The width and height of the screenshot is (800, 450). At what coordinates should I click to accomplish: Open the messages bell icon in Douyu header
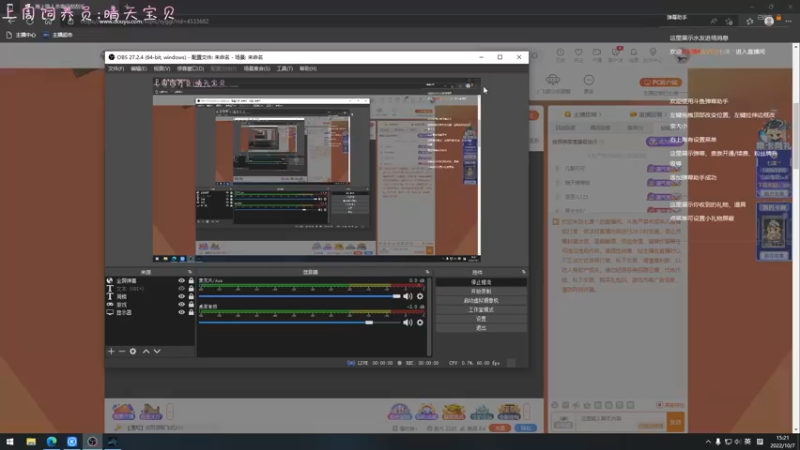click(634, 54)
